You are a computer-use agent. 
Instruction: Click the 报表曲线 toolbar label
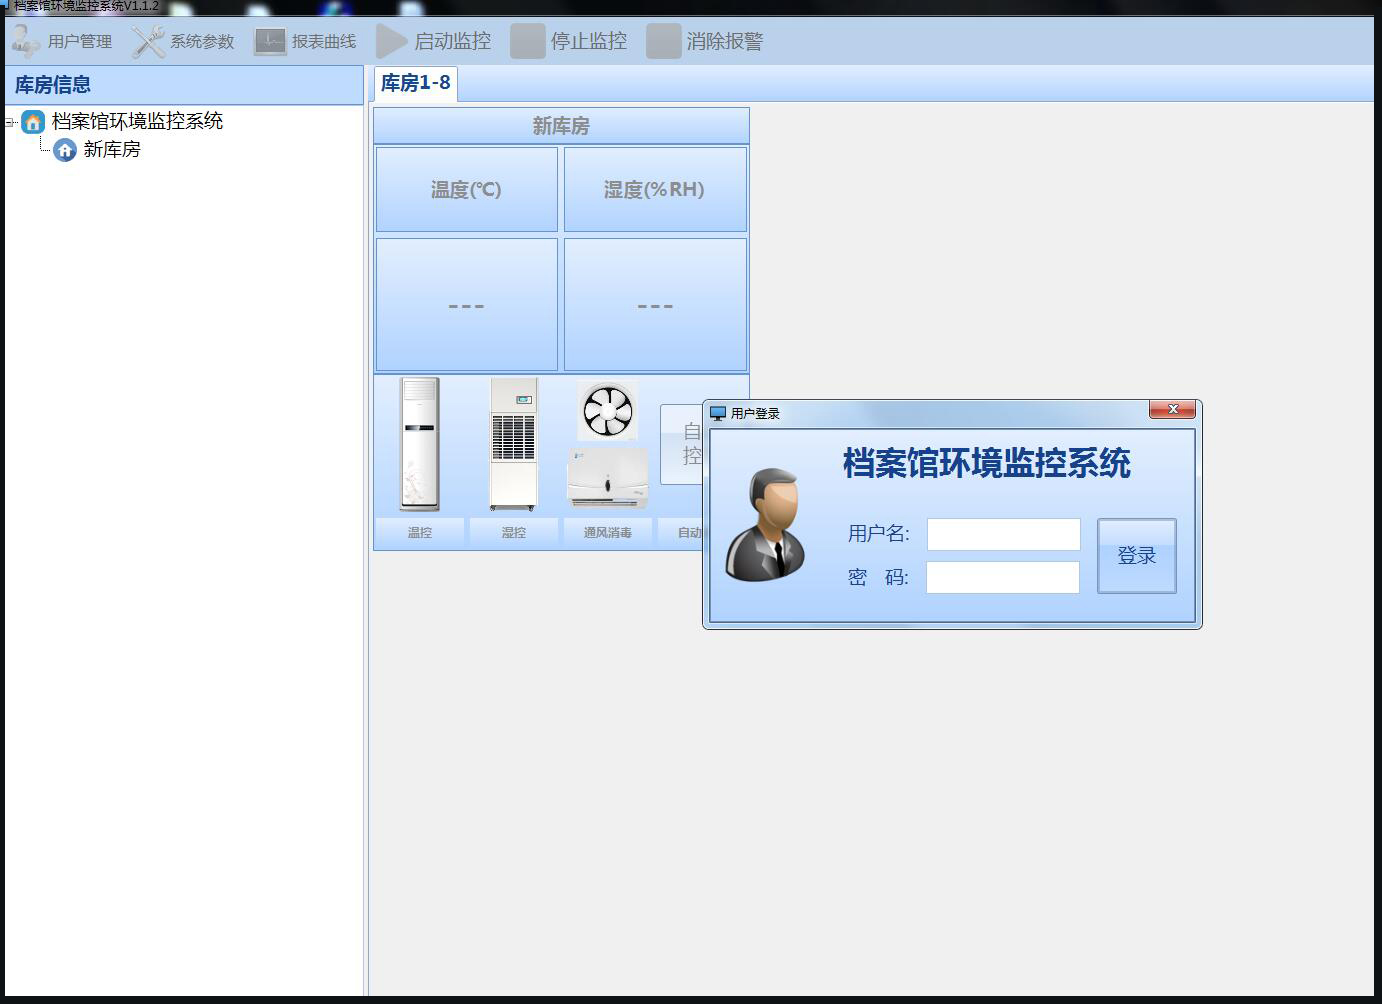click(324, 42)
